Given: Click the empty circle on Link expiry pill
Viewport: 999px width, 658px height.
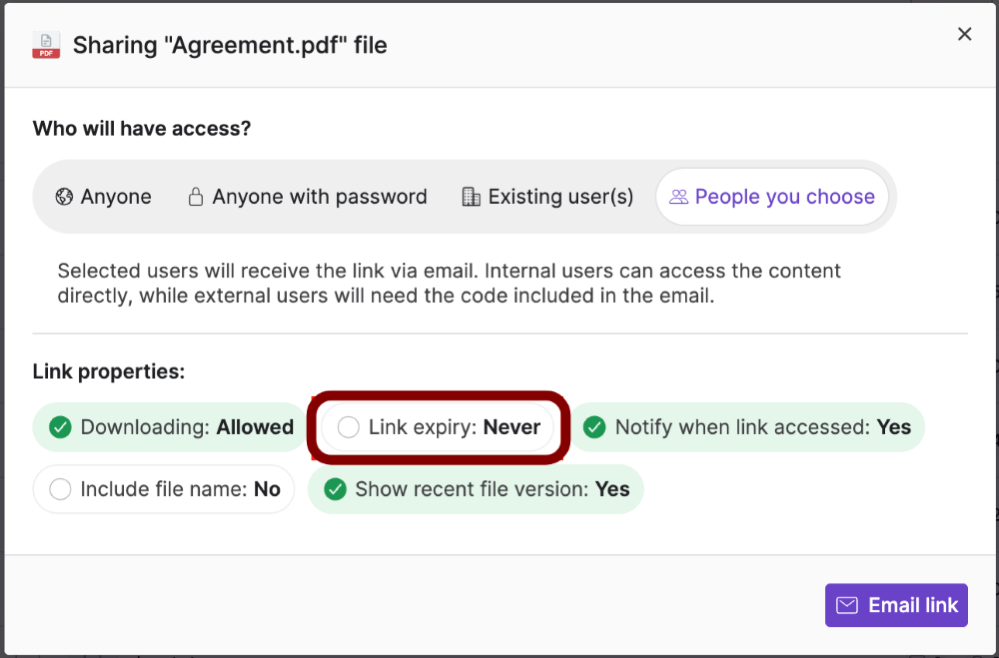Looking at the screenshot, I should (348, 427).
